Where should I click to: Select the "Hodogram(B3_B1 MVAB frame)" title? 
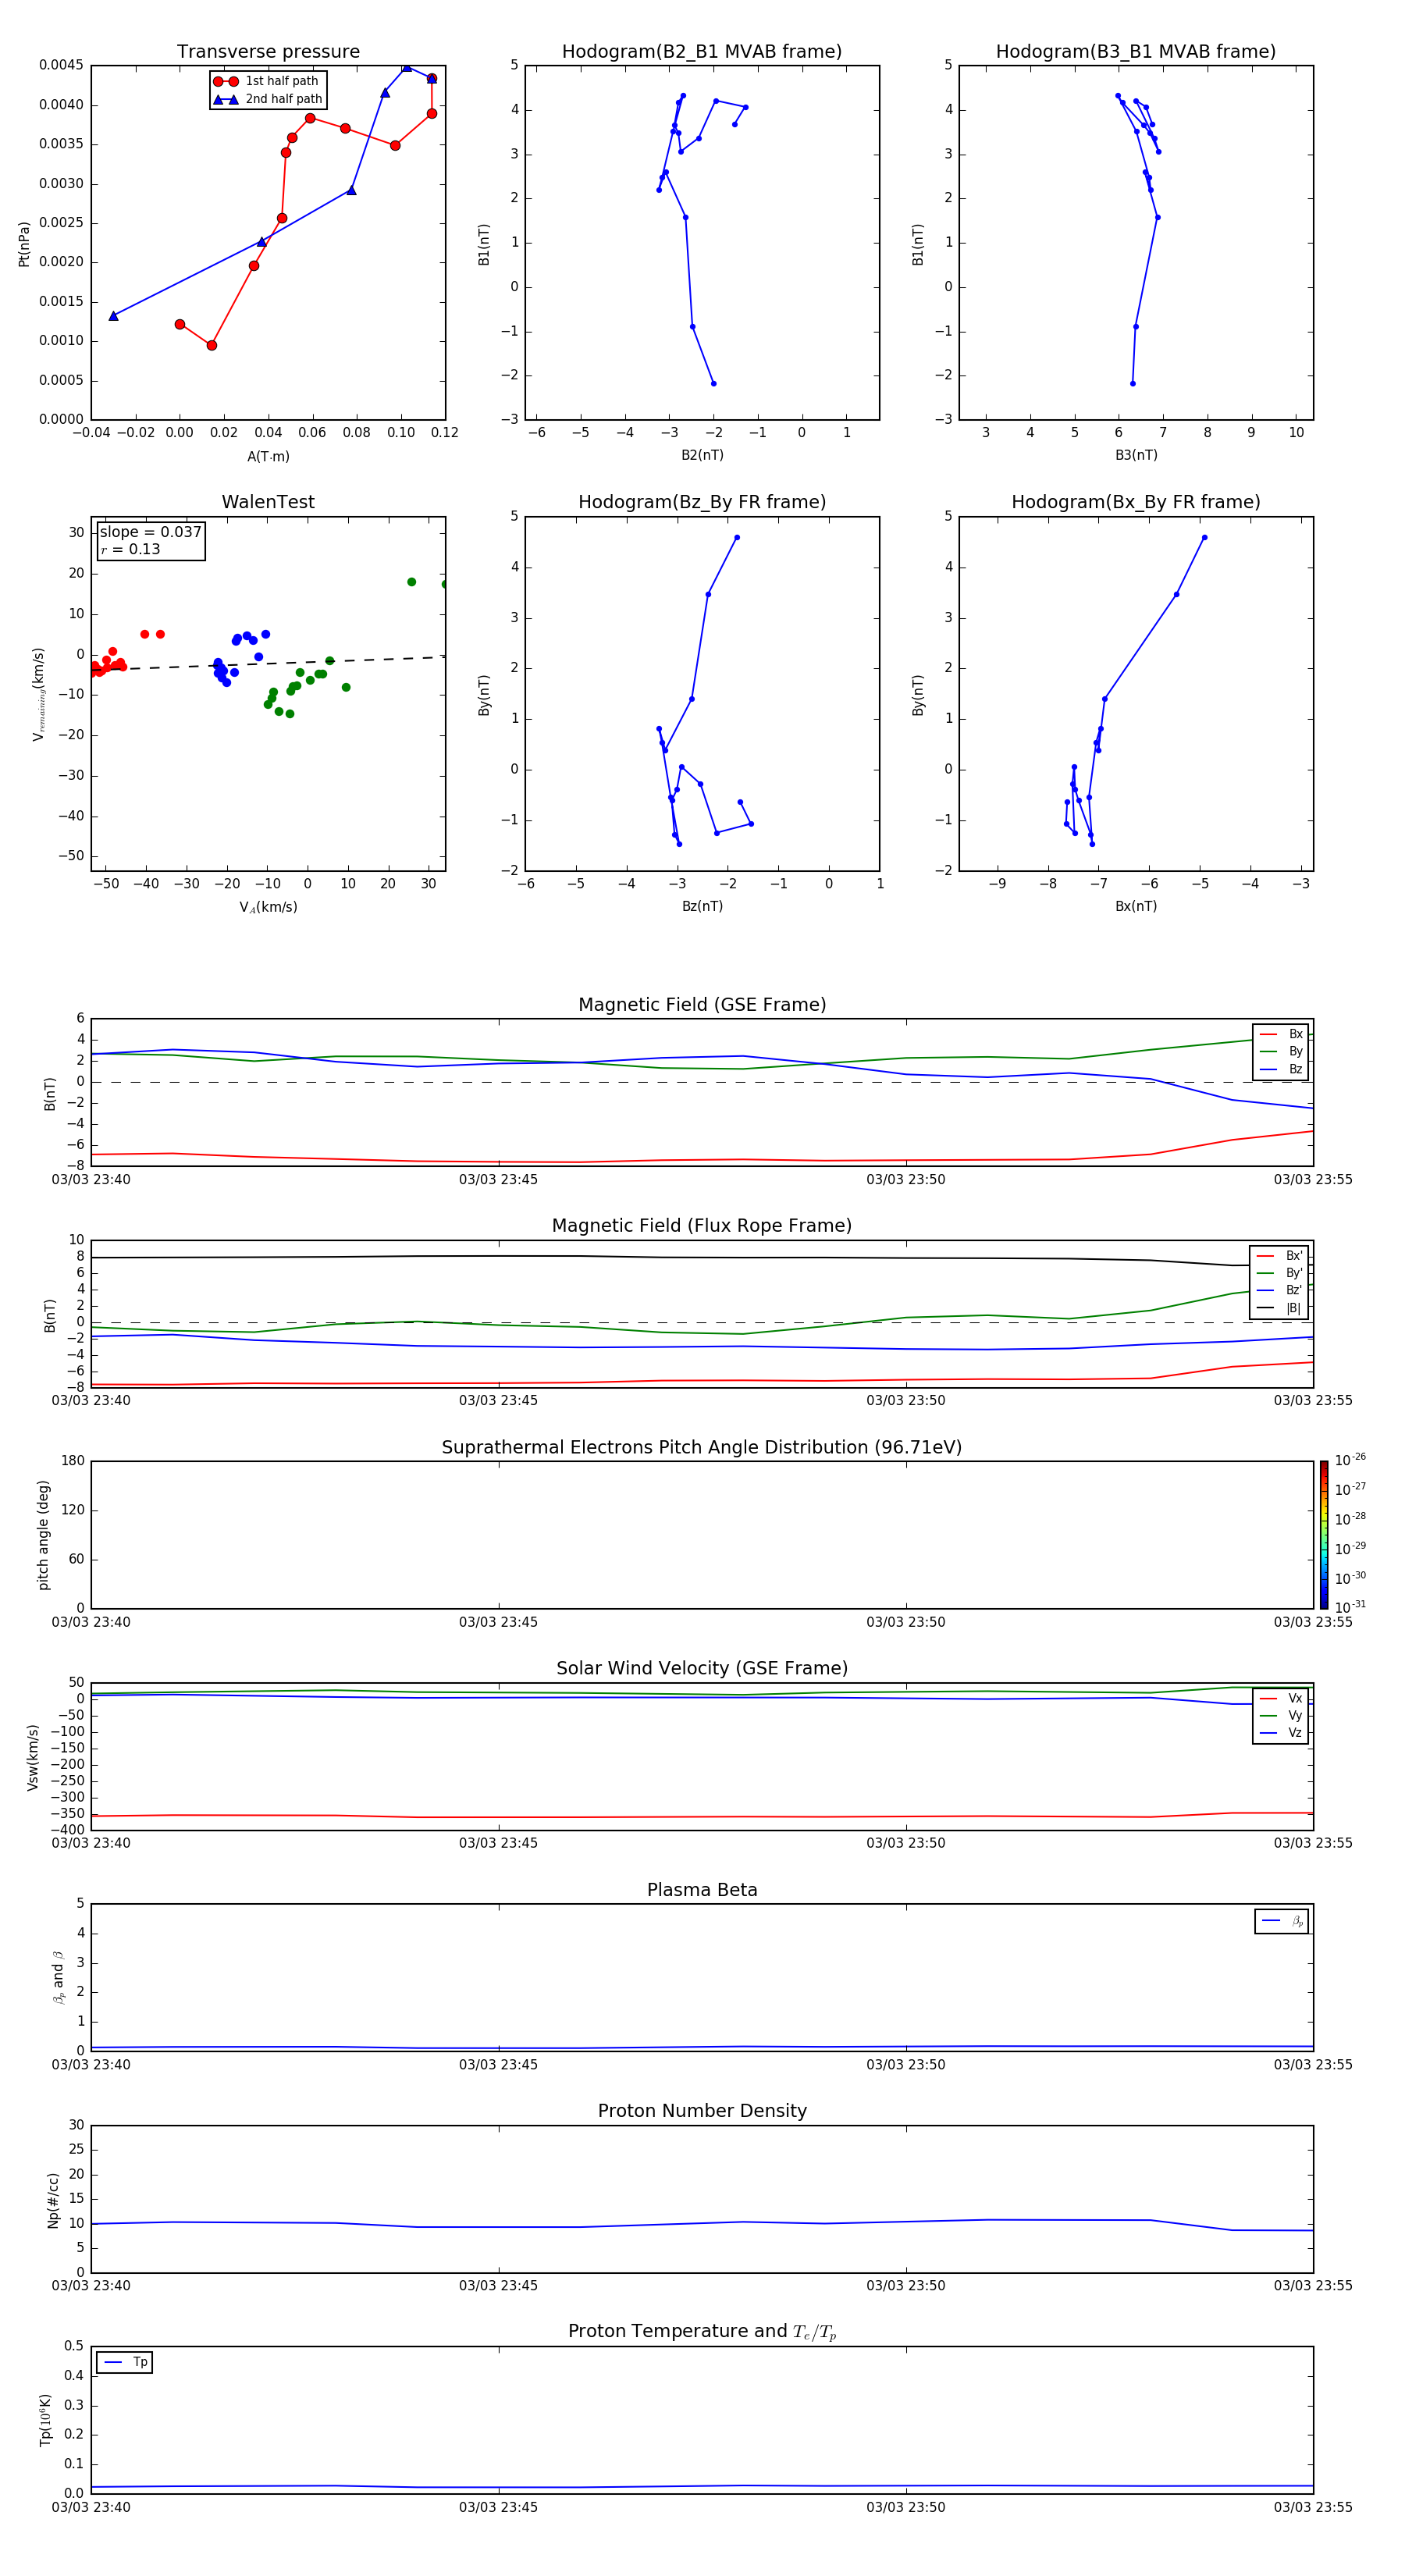point(1136,52)
